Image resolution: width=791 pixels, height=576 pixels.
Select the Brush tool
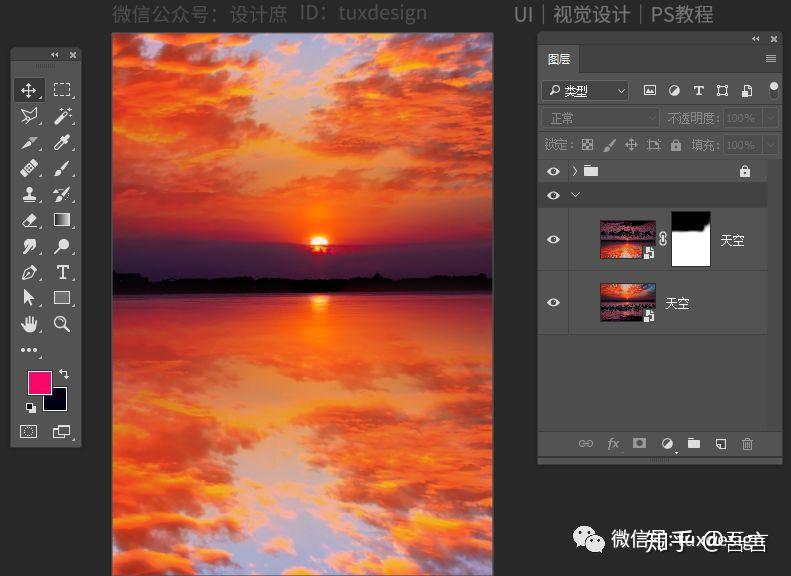click(x=62, y=168)
